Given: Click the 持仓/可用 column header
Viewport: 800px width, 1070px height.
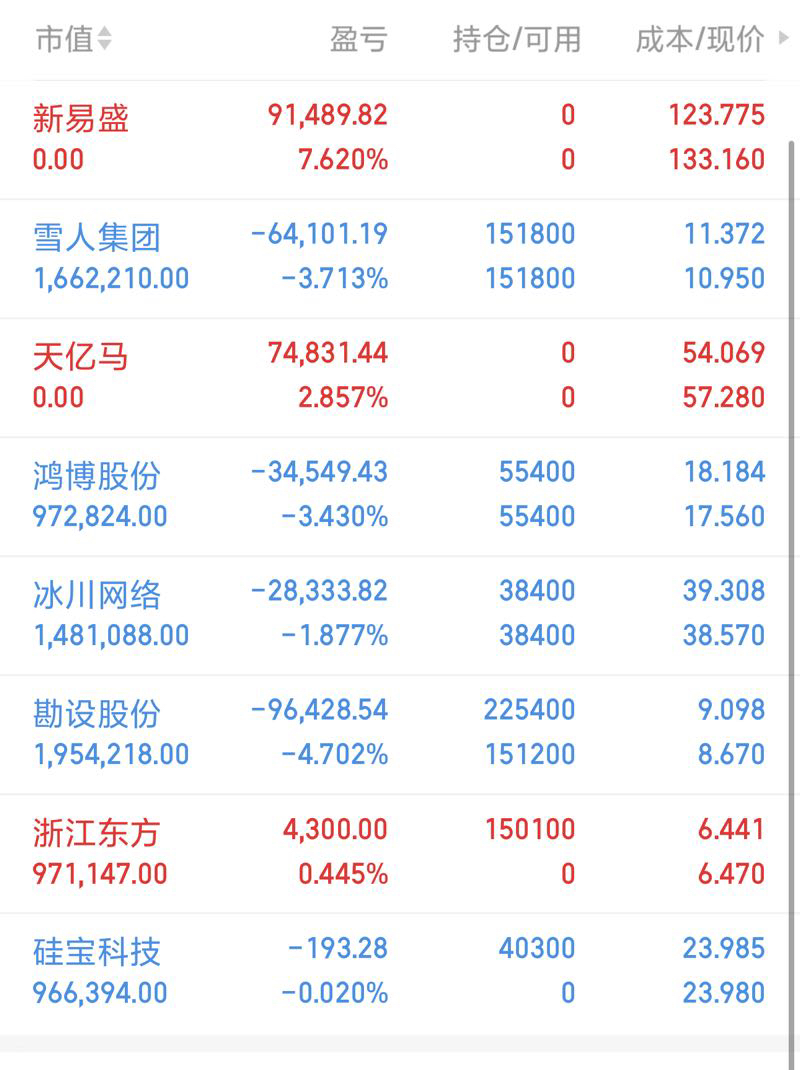Looking at the screenshot, I should pyautogui.click(x=517, y=40).
